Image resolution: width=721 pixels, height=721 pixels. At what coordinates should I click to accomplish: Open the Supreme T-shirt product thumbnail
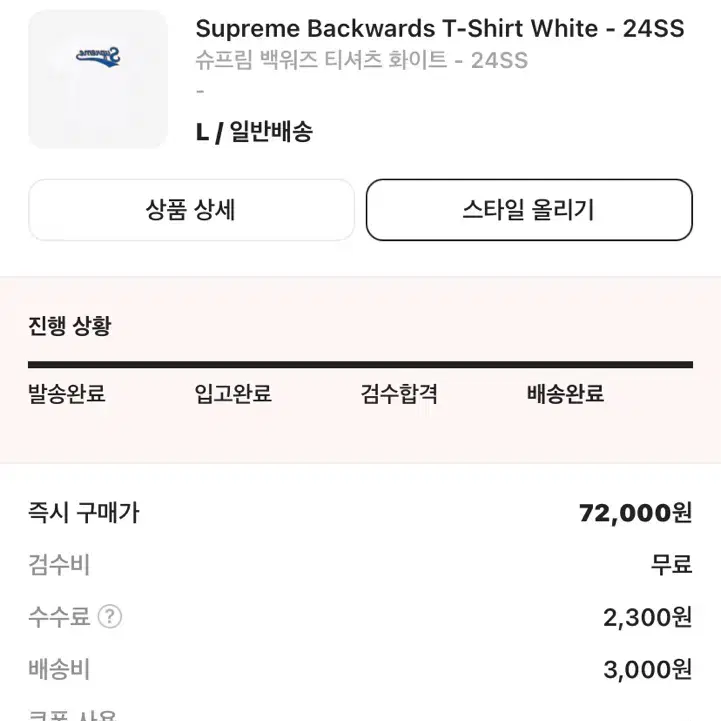98,80
